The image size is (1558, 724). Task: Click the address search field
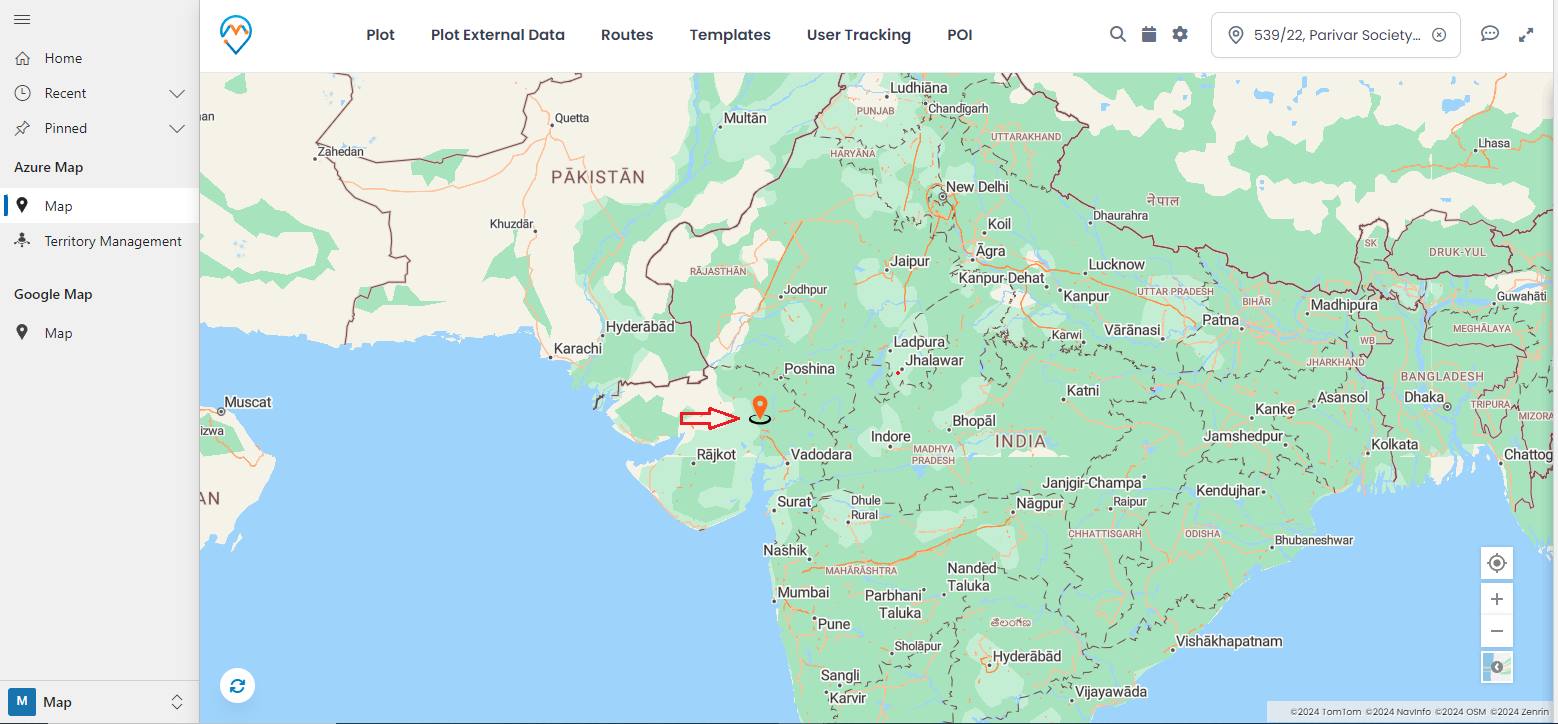1335,35
